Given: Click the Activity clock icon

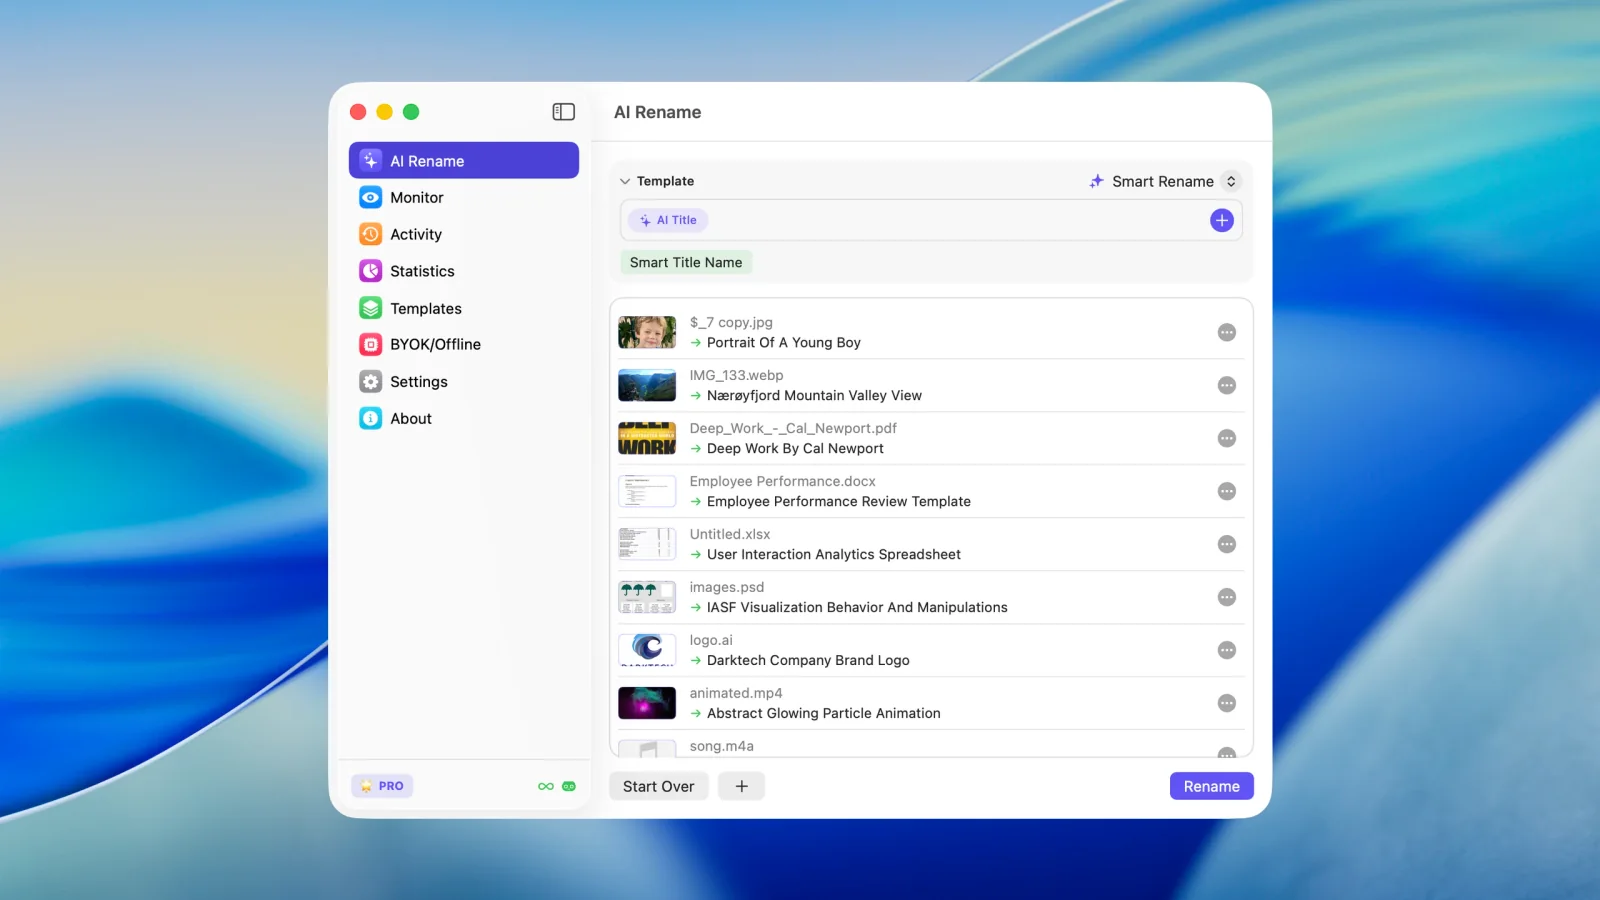Looking at the screenshot, I should (371, 234).
